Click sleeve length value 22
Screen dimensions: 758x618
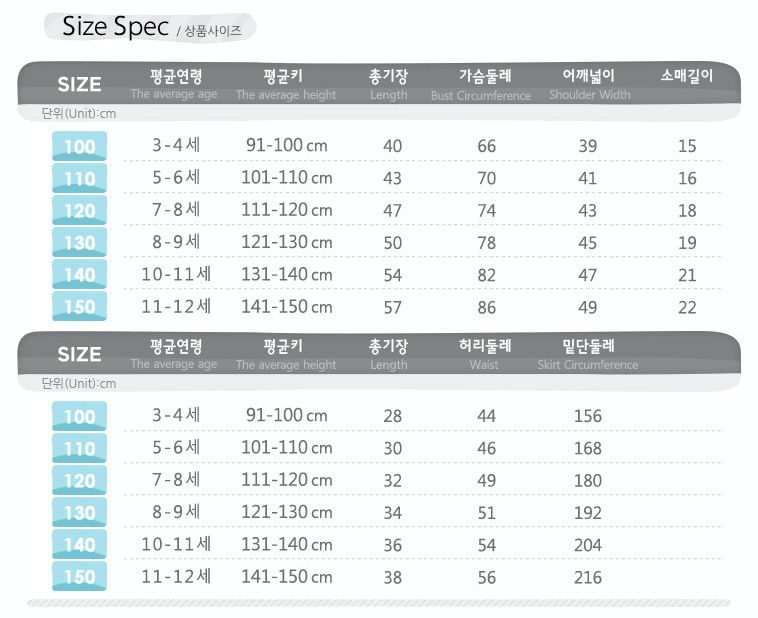pyautogui.click(x=687, y=307)
